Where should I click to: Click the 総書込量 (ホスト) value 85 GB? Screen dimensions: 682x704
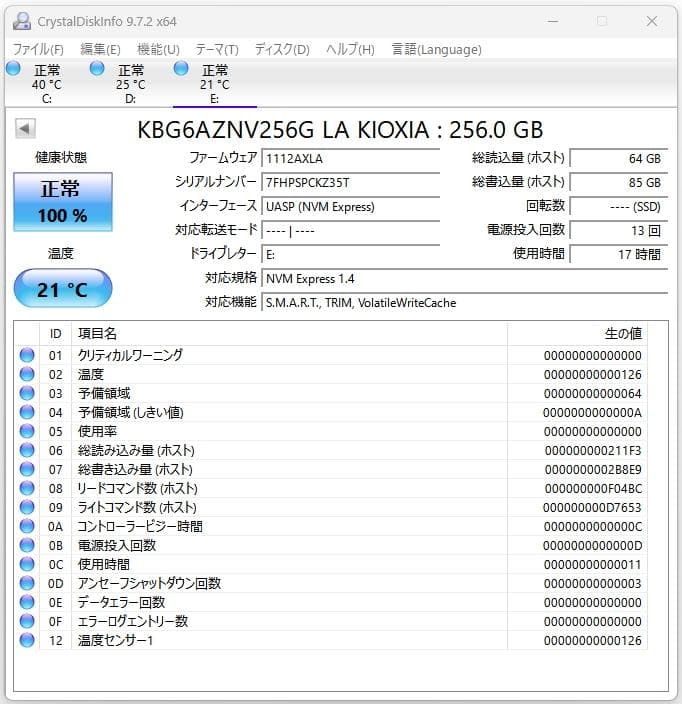pos(619,183)
